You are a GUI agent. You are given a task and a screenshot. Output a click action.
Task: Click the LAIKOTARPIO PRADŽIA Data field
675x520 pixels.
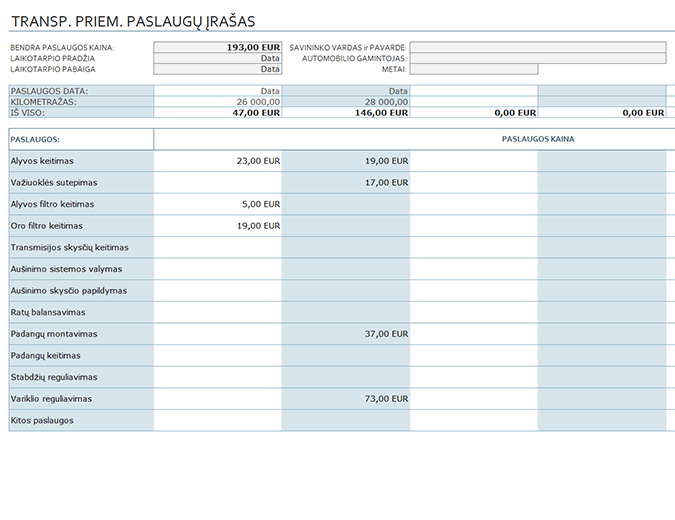coord(217,58)
